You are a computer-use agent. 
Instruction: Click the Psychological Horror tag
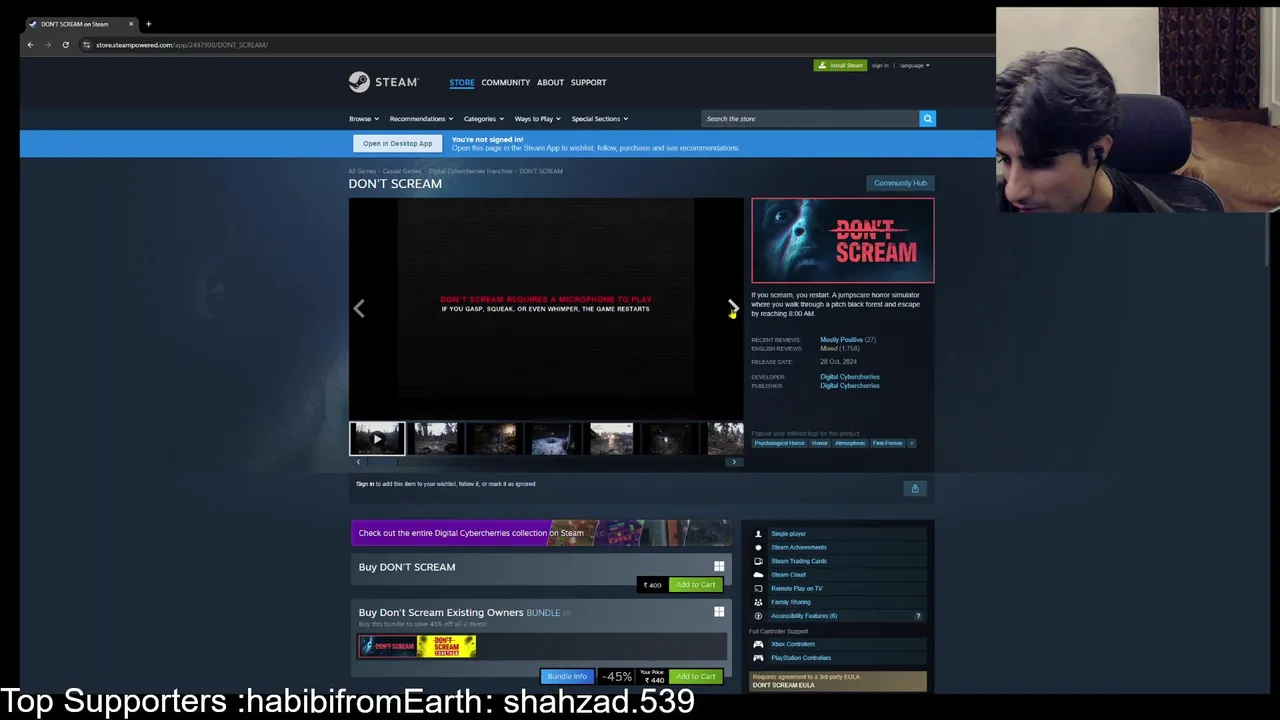[x=779, y=443]
